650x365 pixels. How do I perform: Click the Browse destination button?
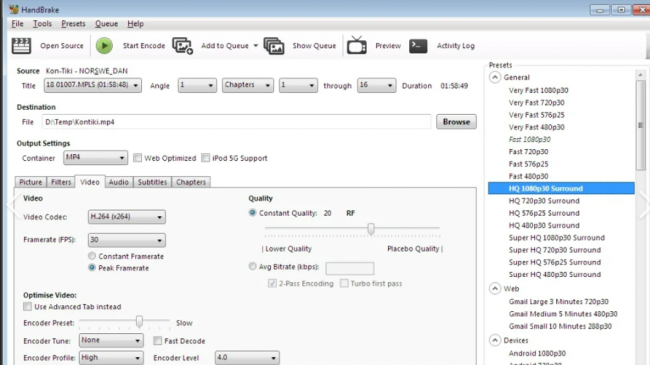point(456,122)
